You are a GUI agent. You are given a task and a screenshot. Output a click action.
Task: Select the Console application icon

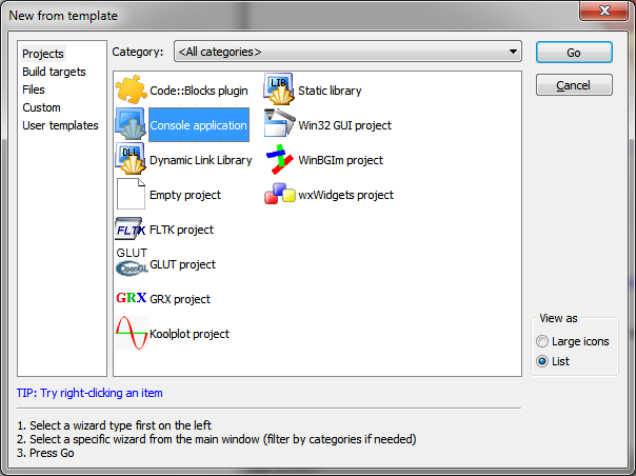coord(131,125)
